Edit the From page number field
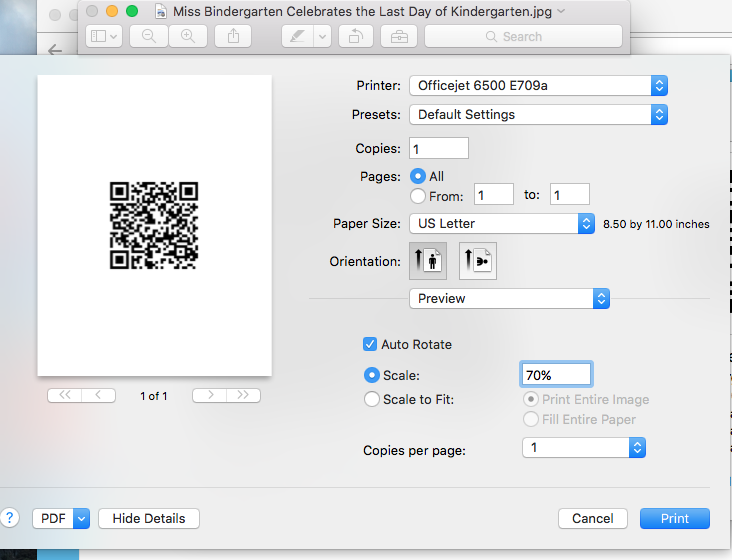Screen dimensions: 732x560 point(494,195)
